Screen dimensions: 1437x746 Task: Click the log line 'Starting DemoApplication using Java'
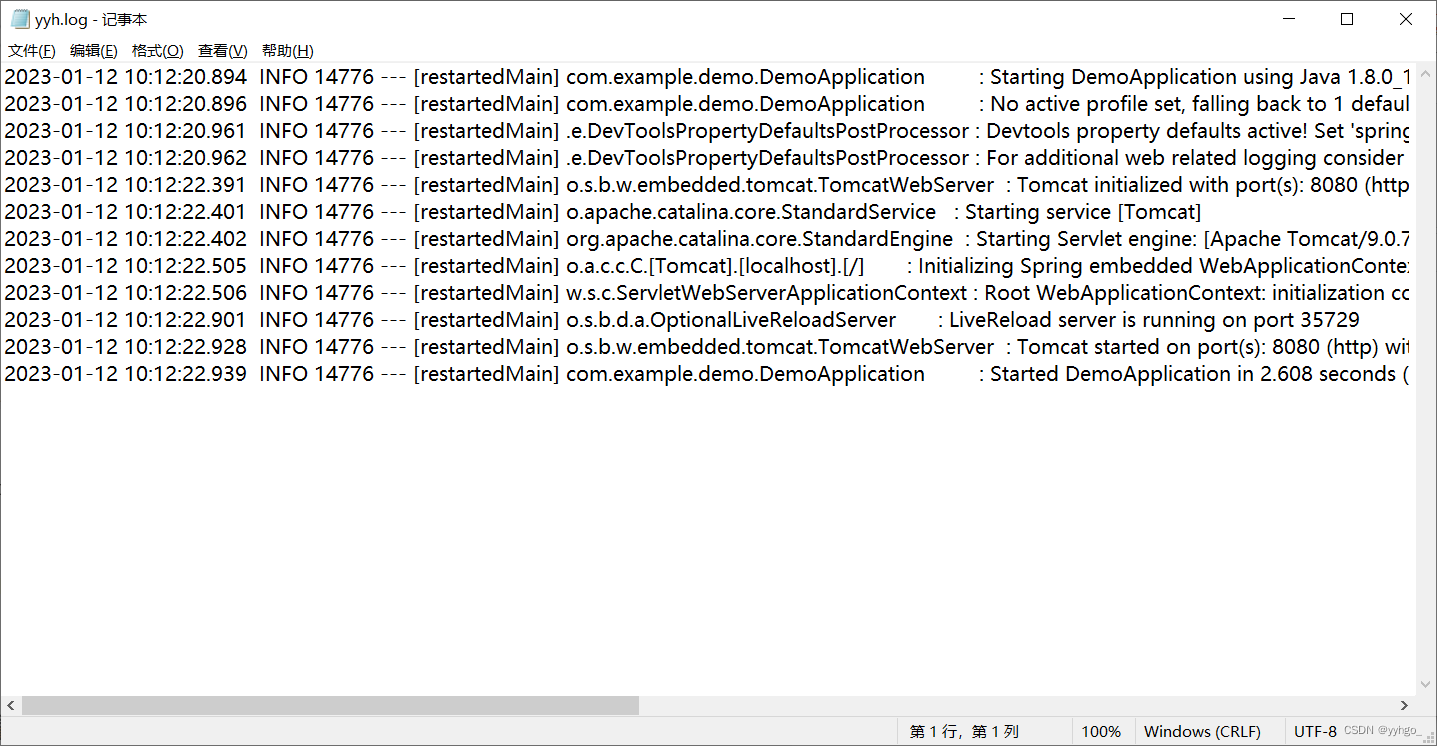click(x=707, y=77)
